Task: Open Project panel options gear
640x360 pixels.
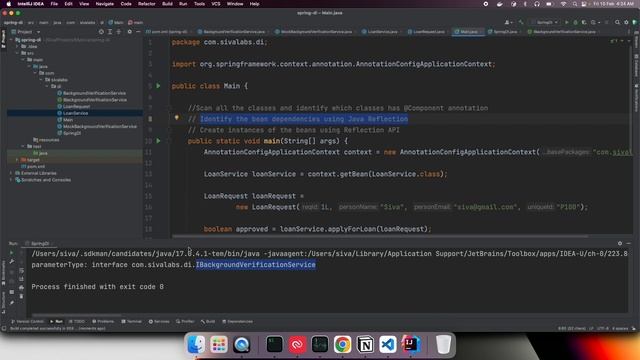Action: point(130,32)
